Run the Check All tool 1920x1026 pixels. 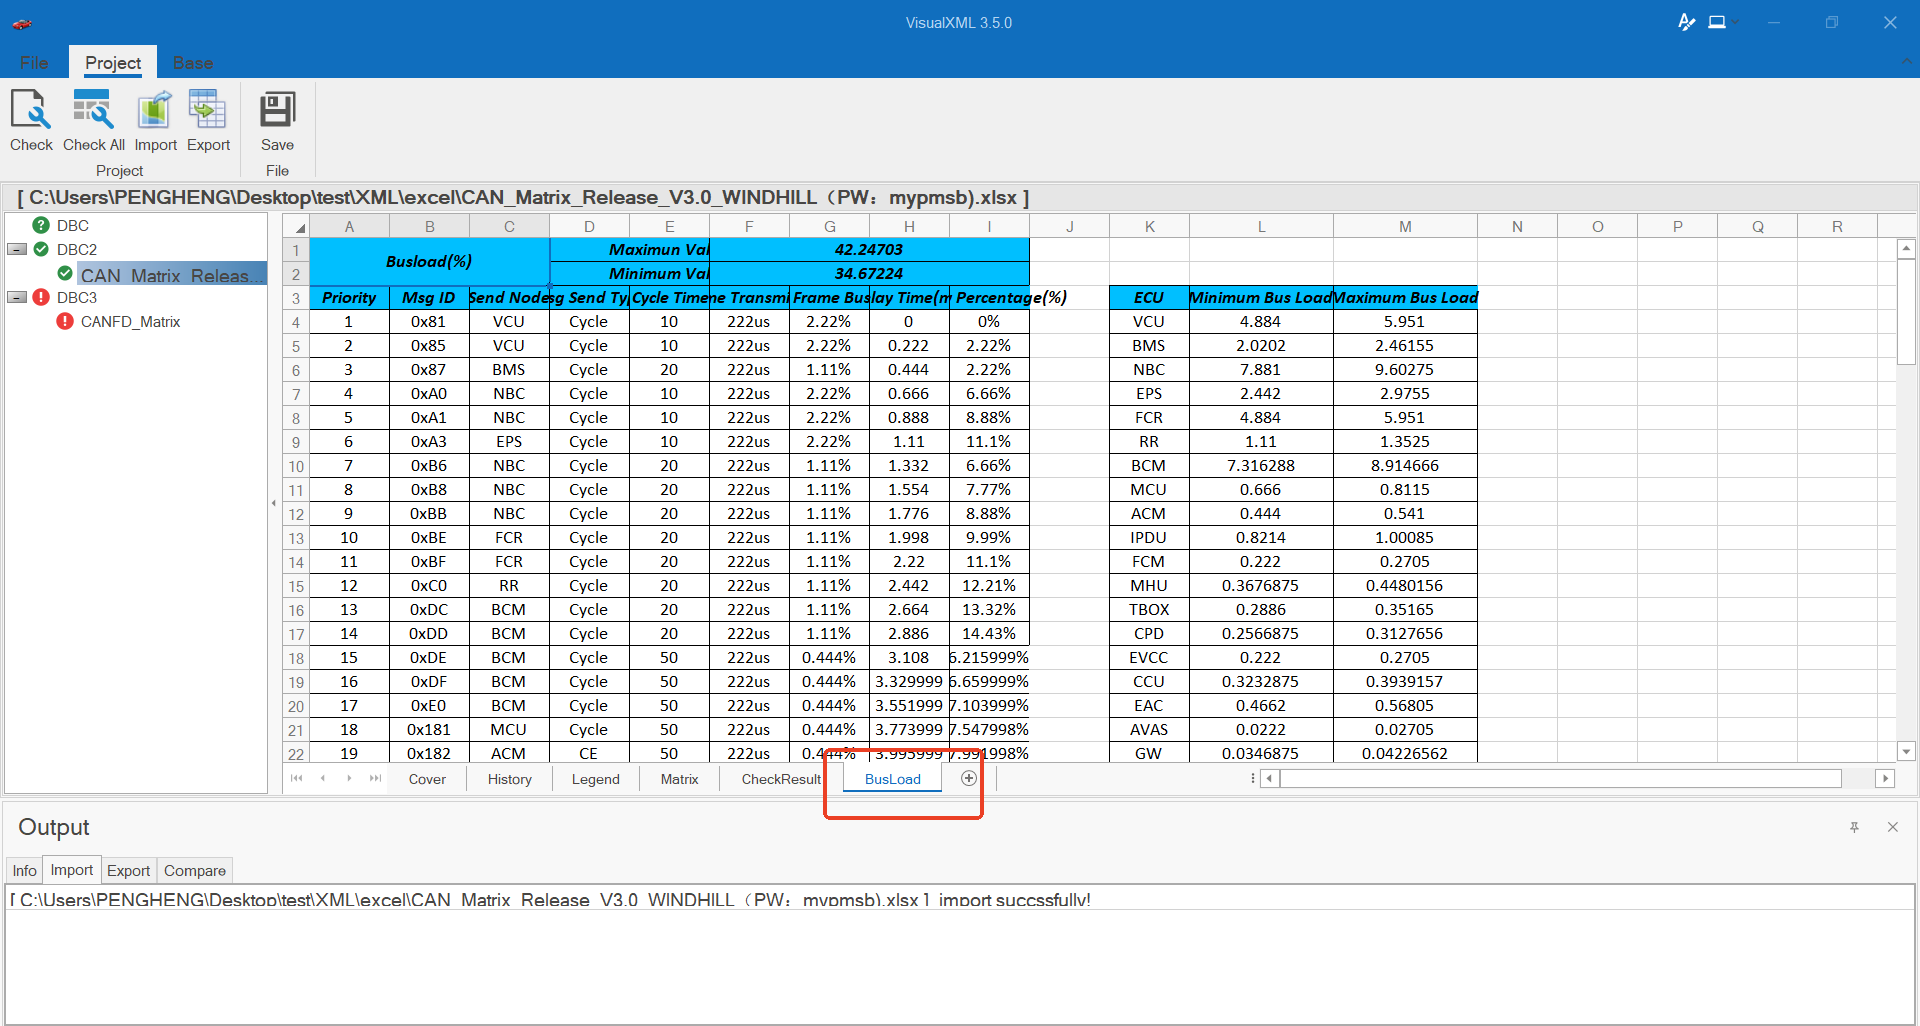[93, 110]
